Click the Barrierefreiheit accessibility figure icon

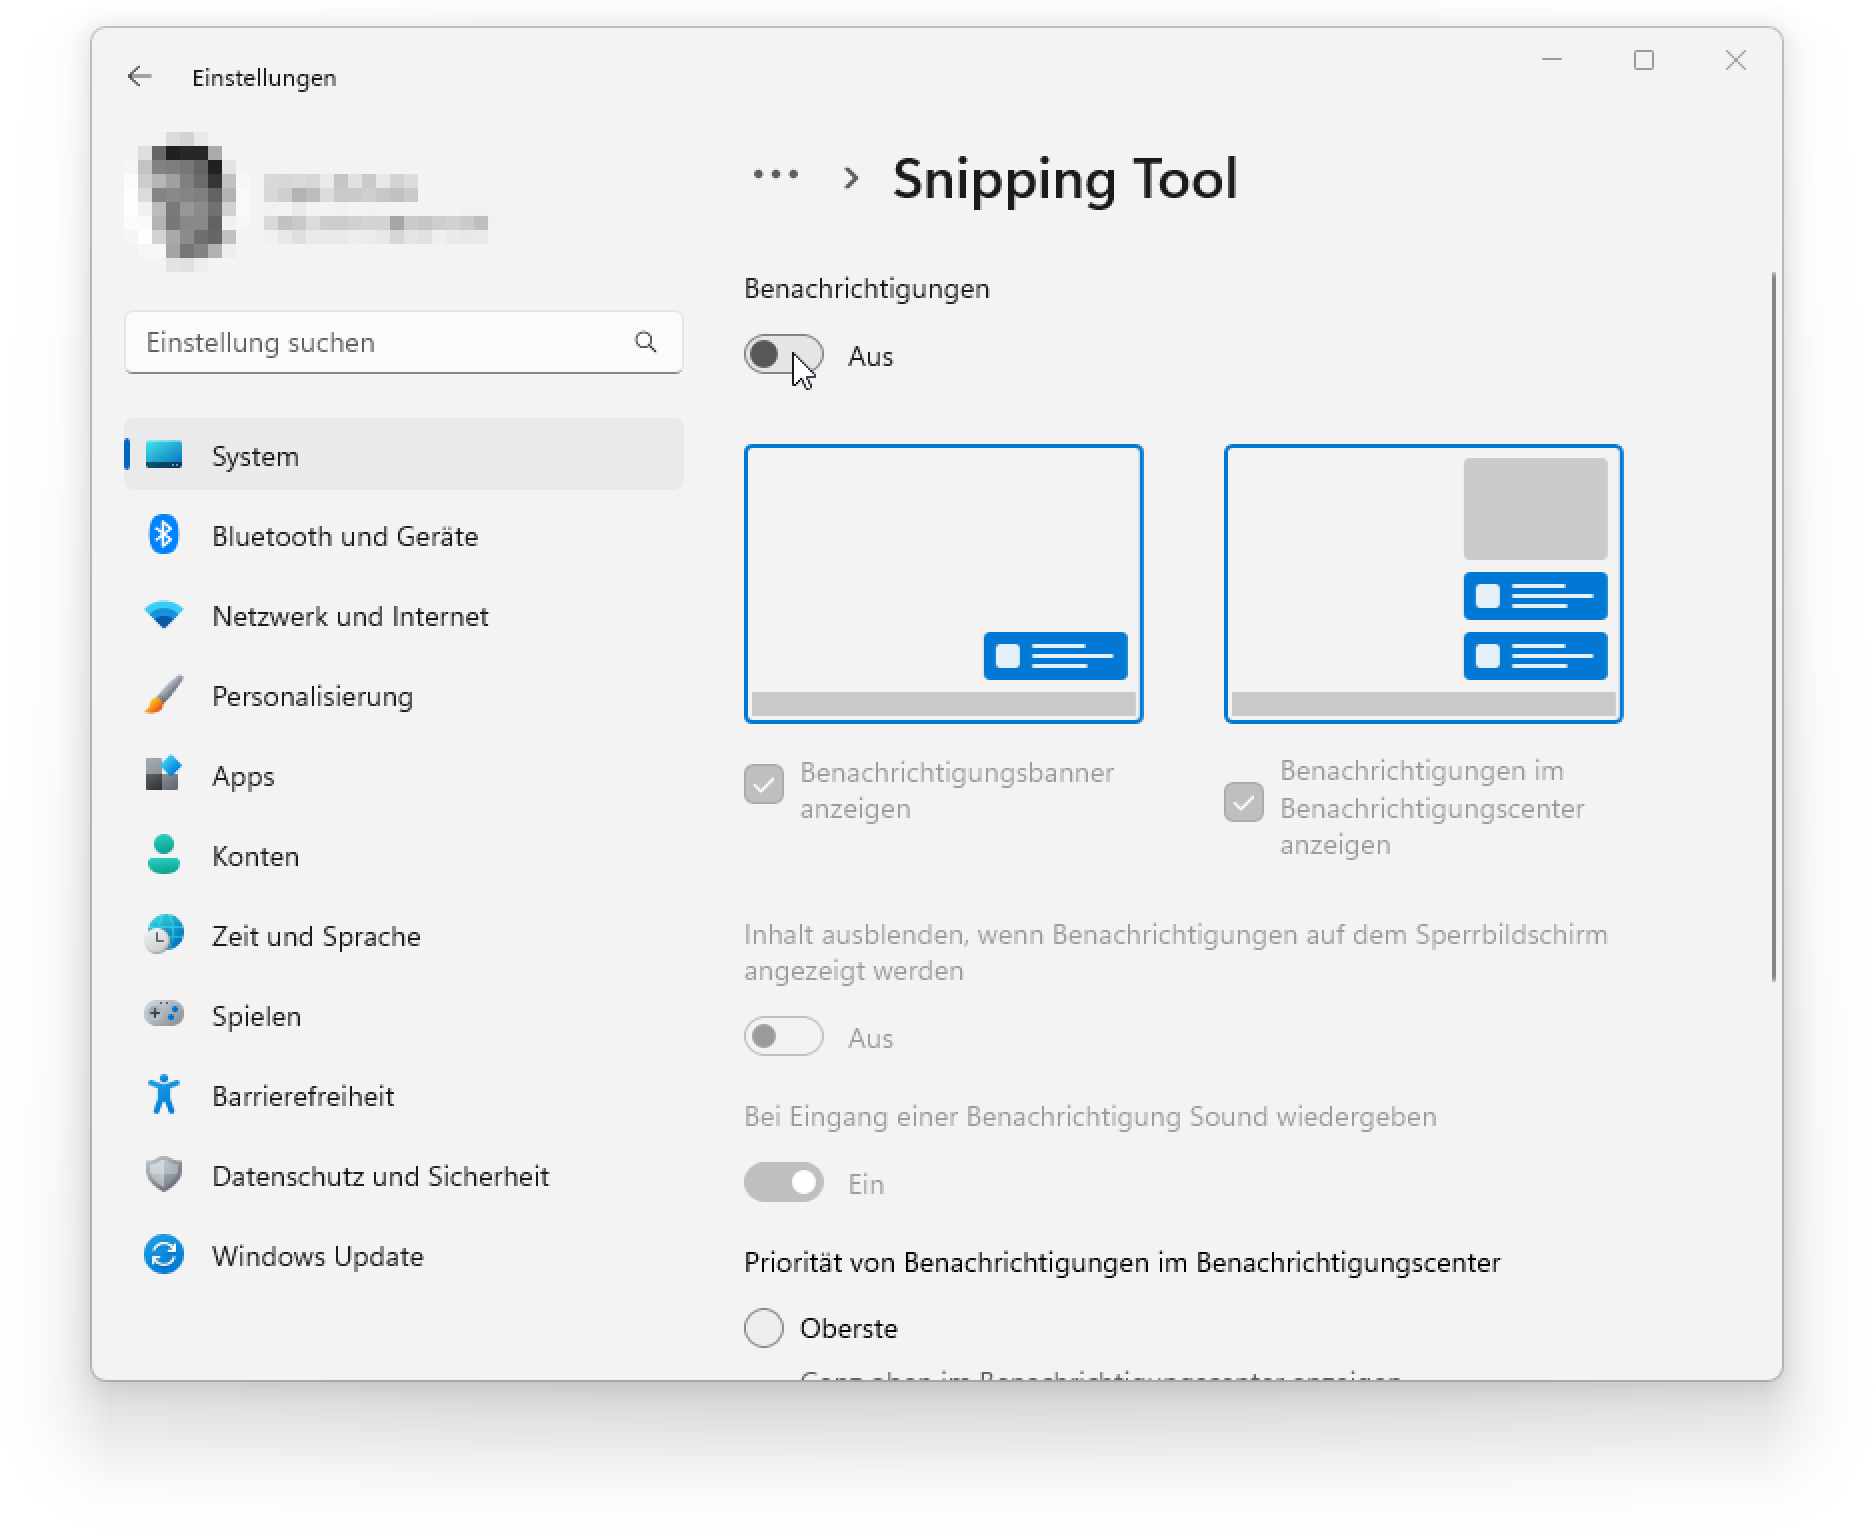click(x=164, y=1095)
